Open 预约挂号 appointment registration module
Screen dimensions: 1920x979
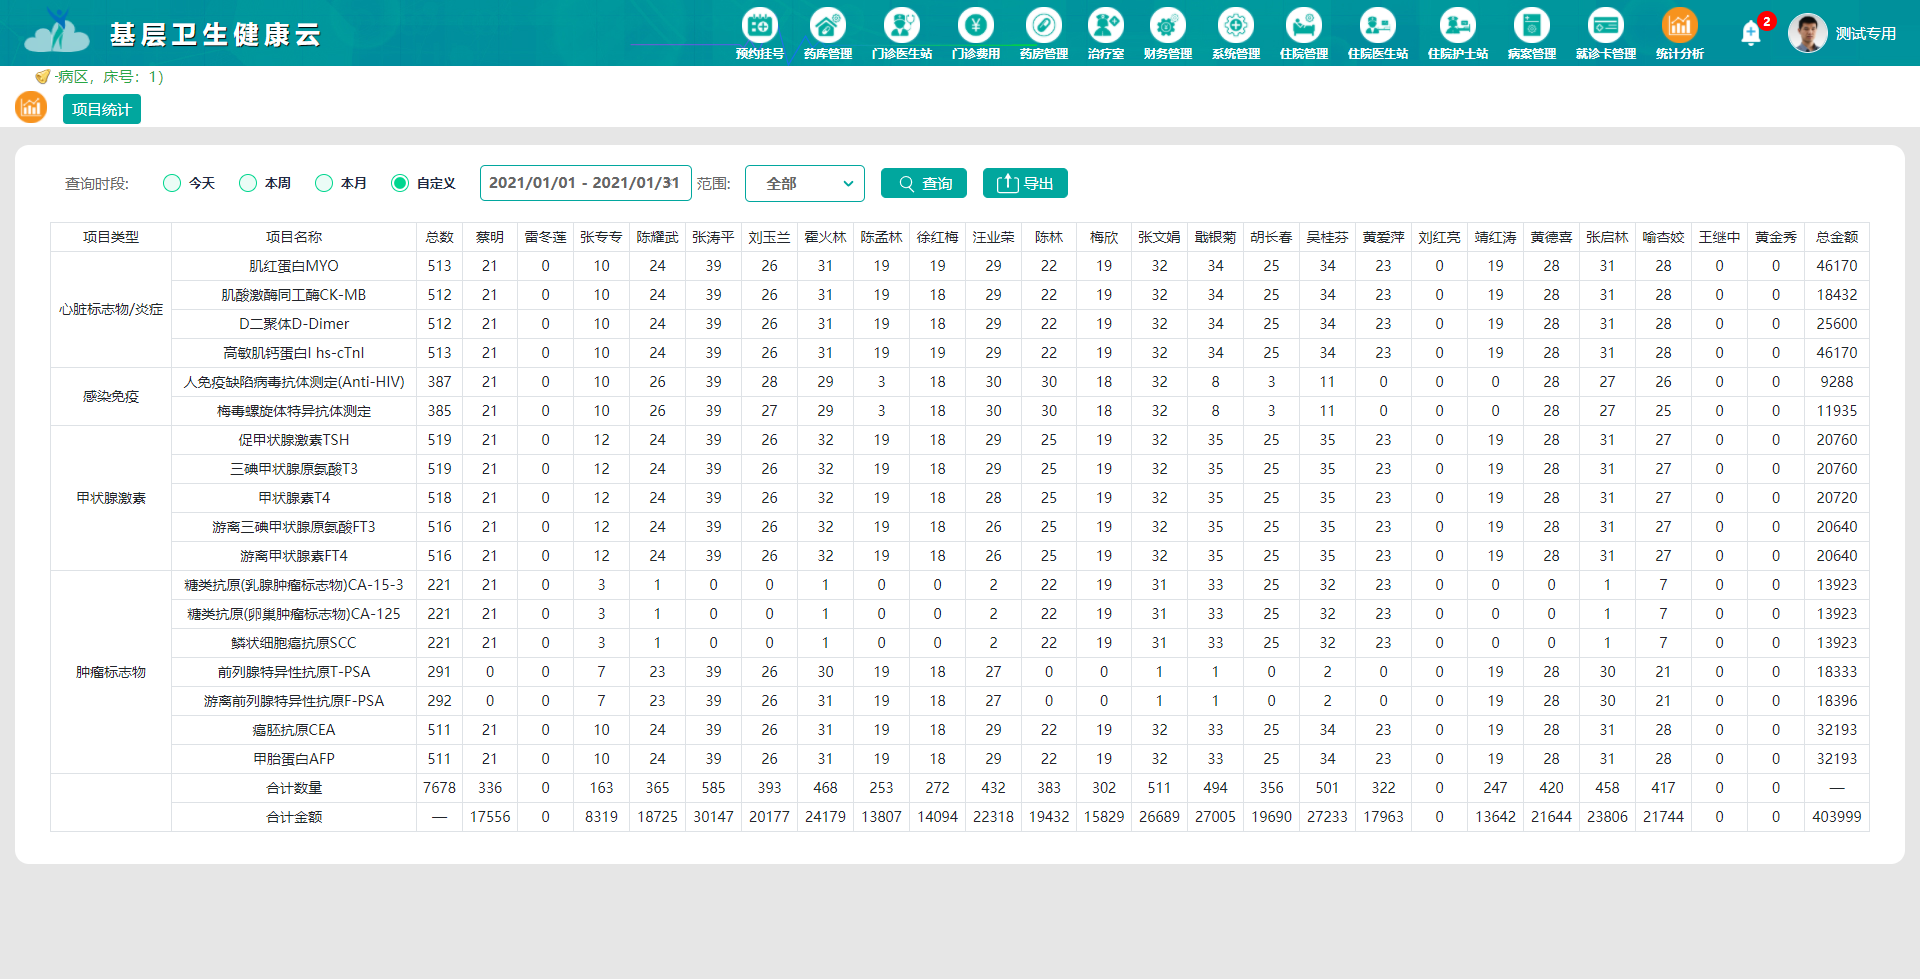(760, 34)
